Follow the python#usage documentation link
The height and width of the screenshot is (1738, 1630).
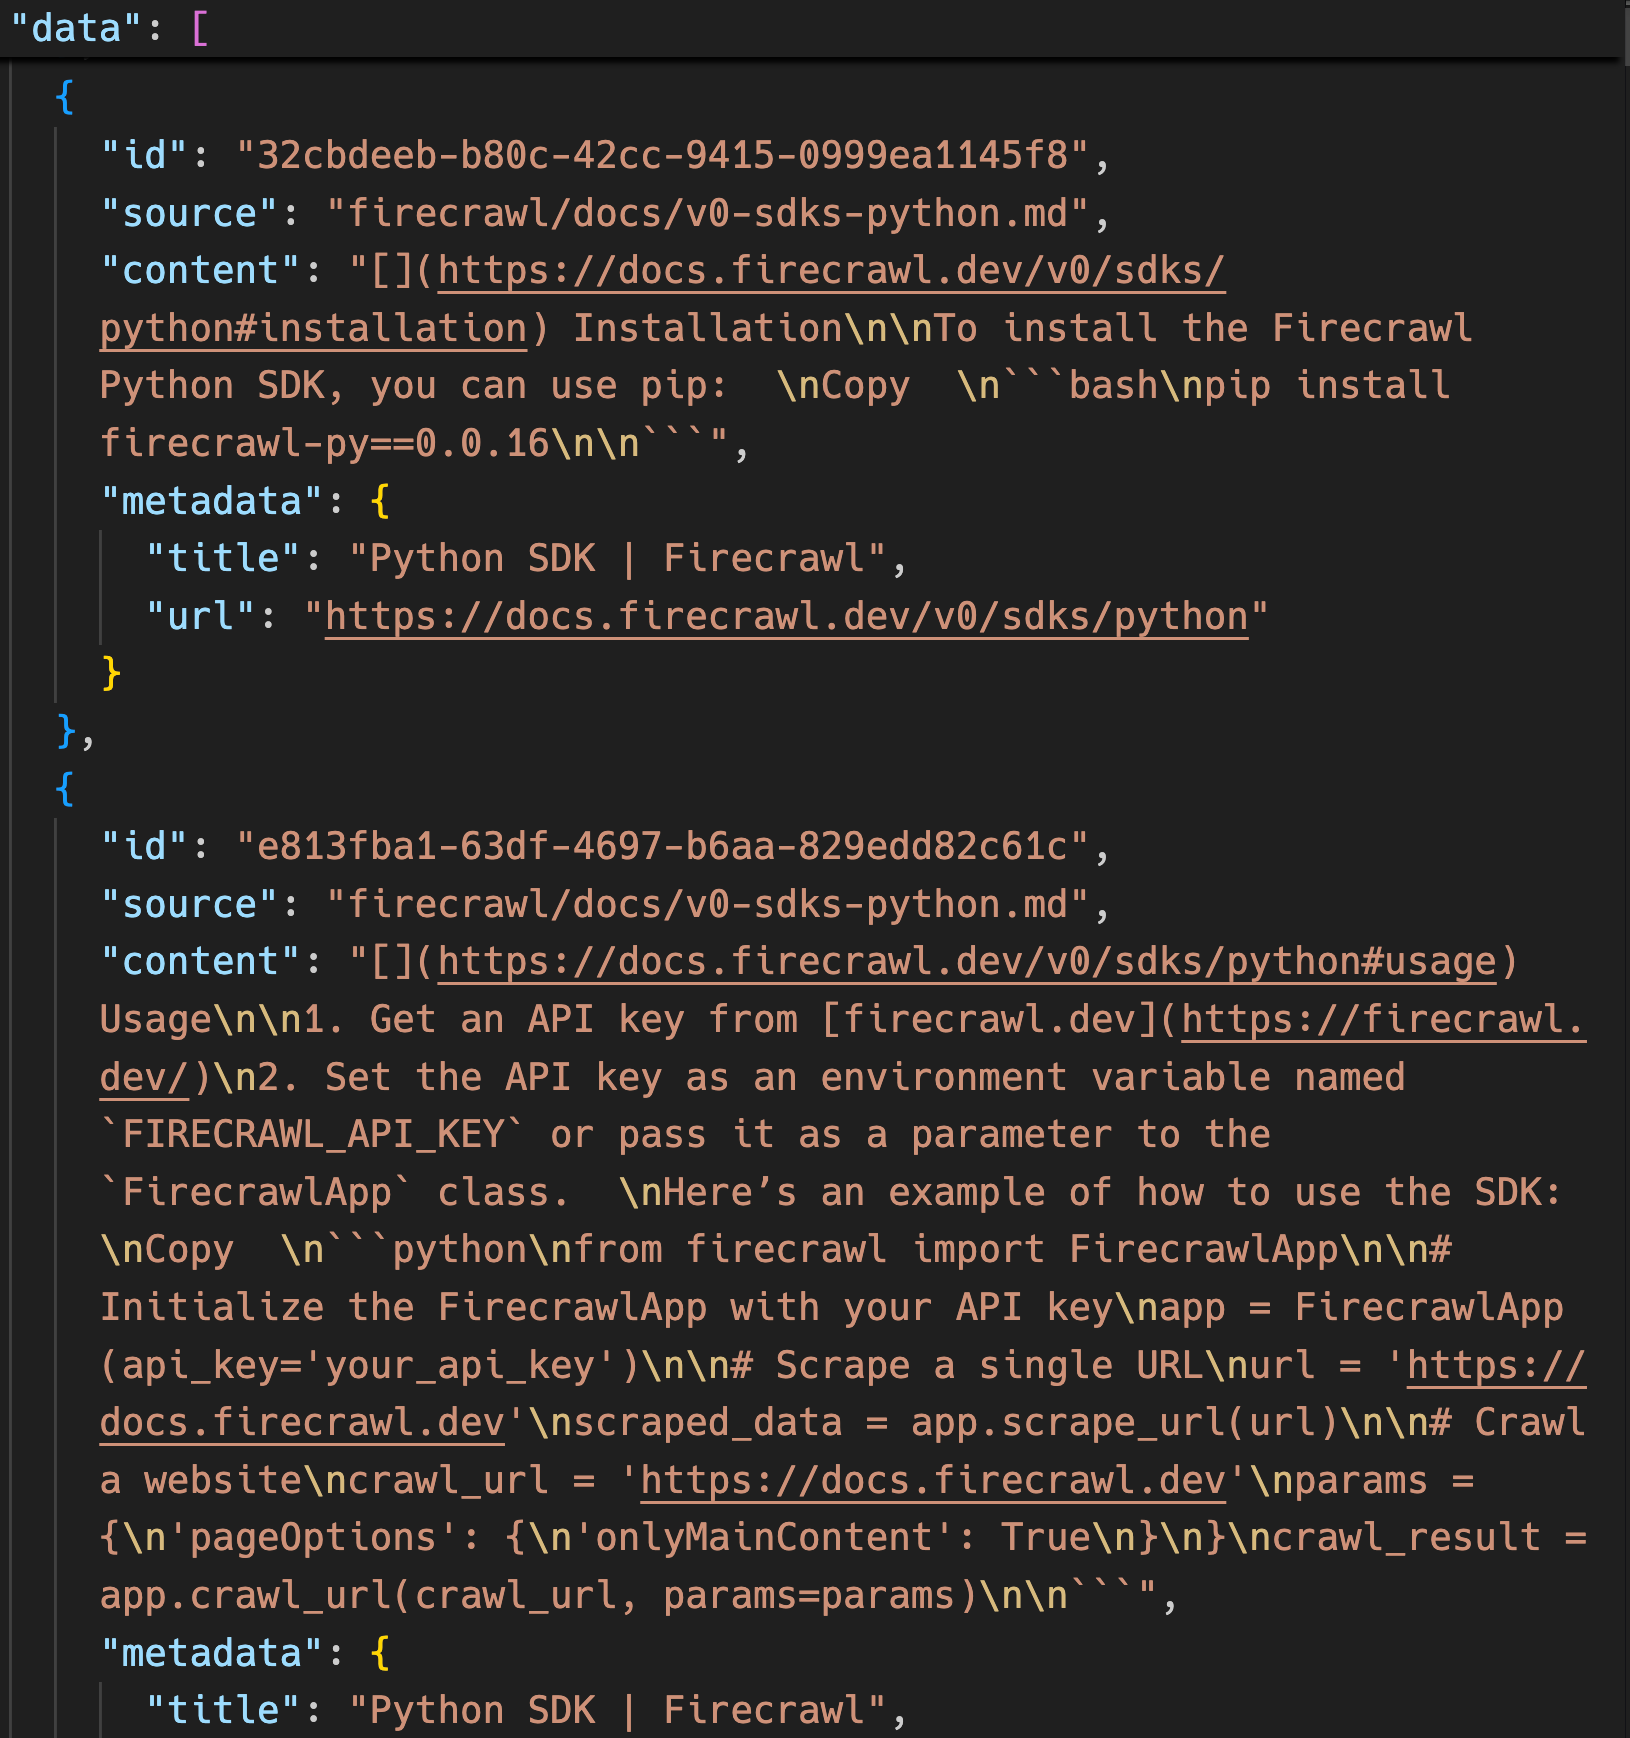(x=966, y=962)
